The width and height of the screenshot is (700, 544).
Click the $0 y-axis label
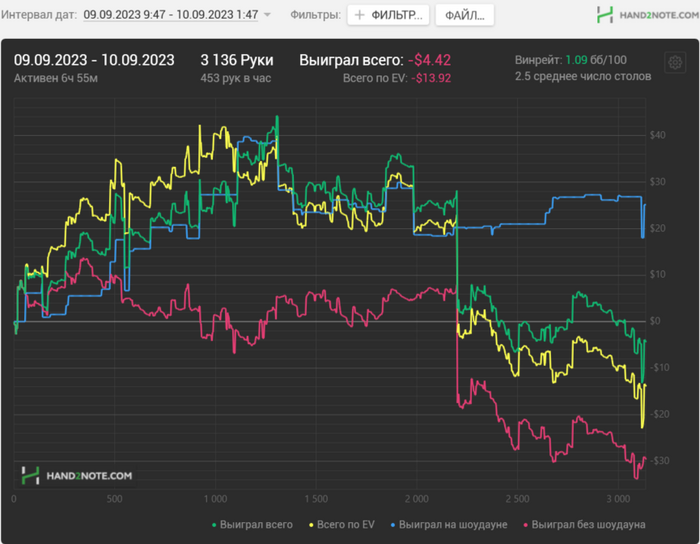tap(655, 321)
